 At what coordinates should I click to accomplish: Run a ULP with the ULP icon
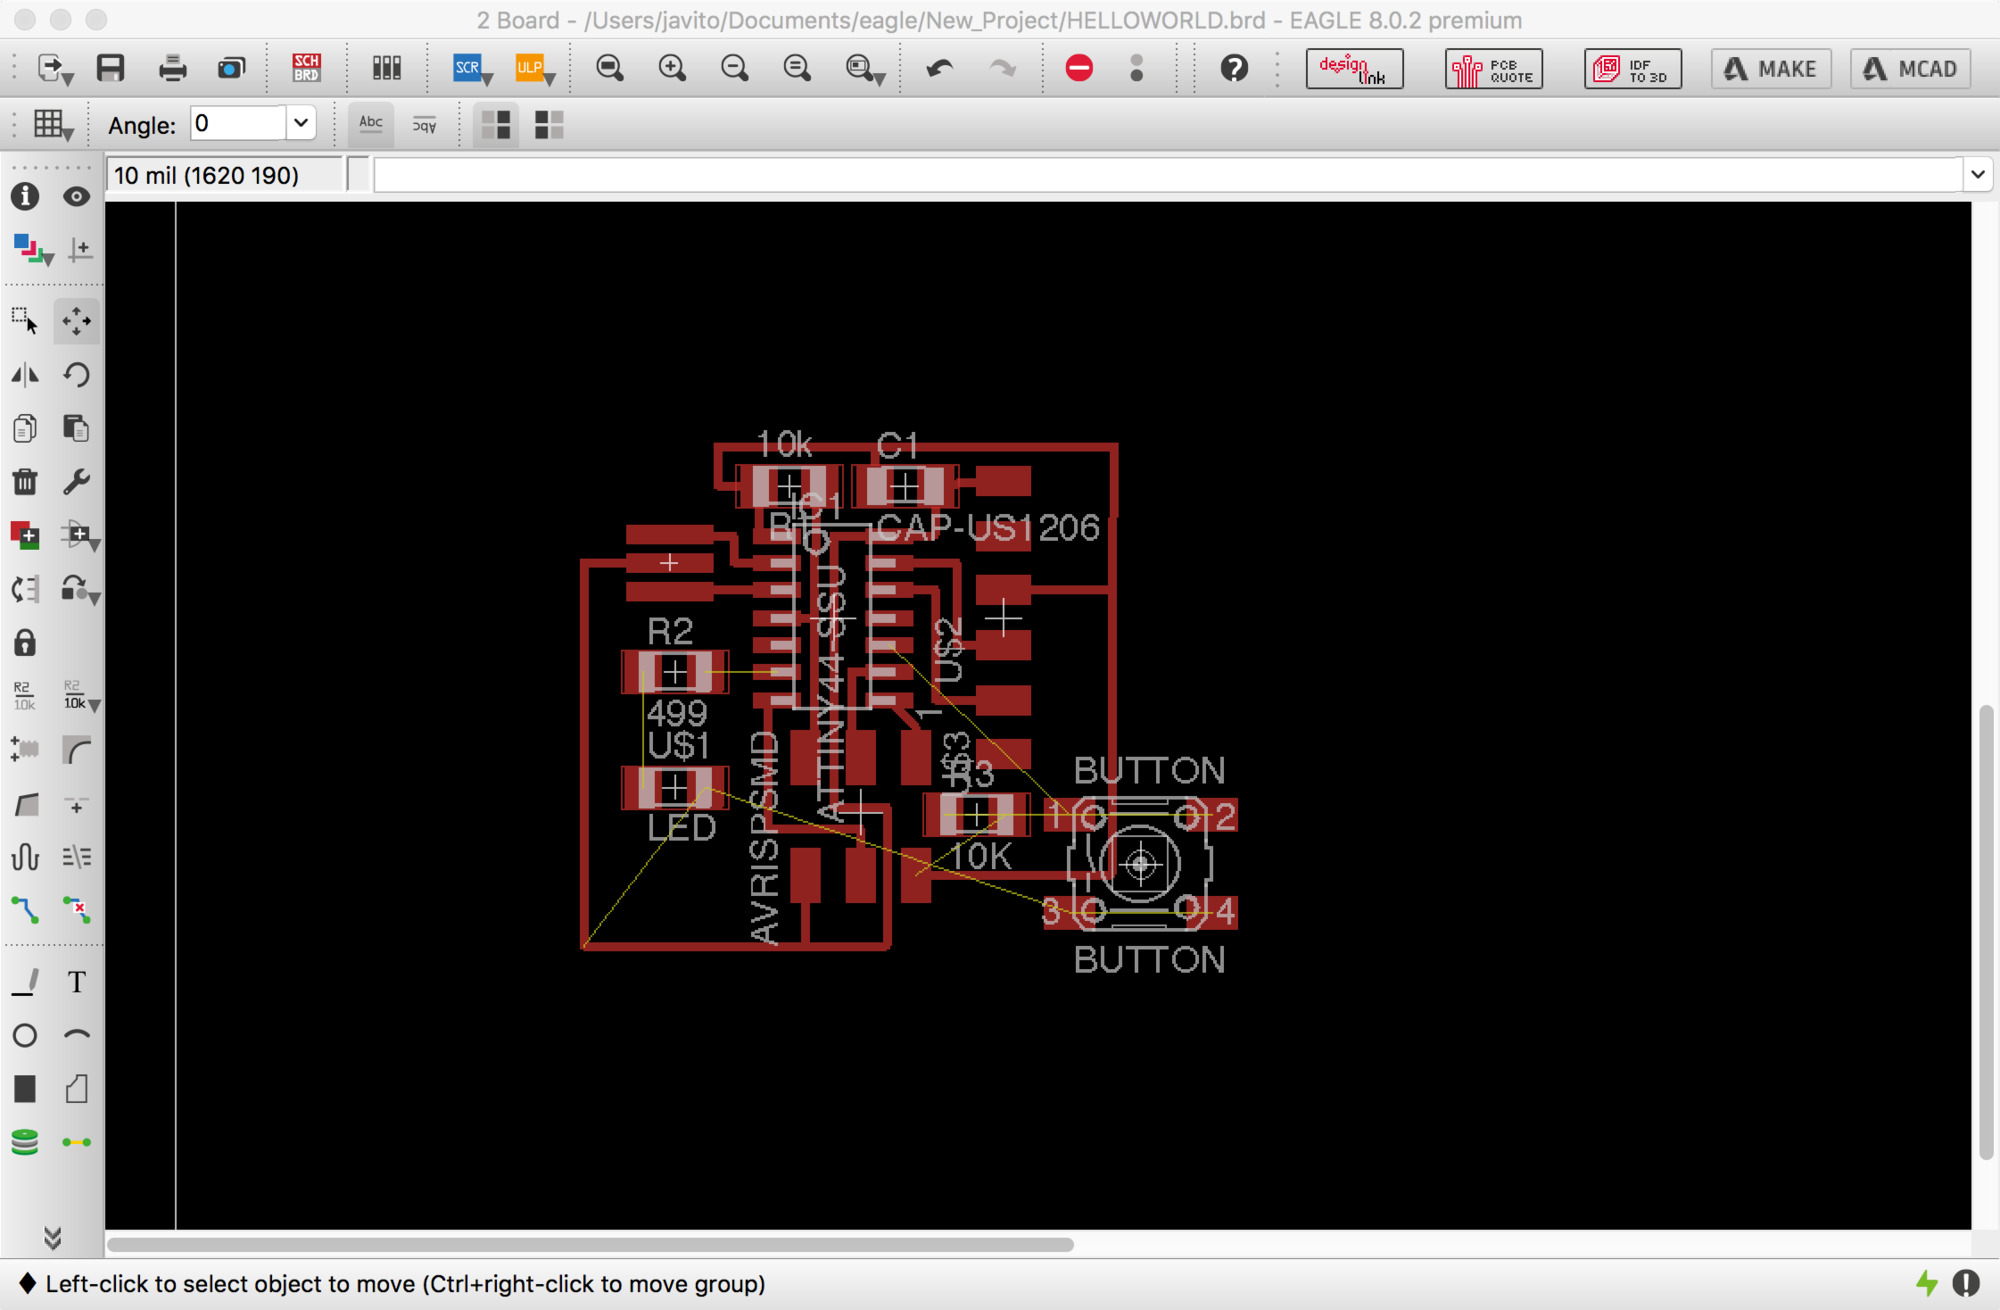coord(533,68)
